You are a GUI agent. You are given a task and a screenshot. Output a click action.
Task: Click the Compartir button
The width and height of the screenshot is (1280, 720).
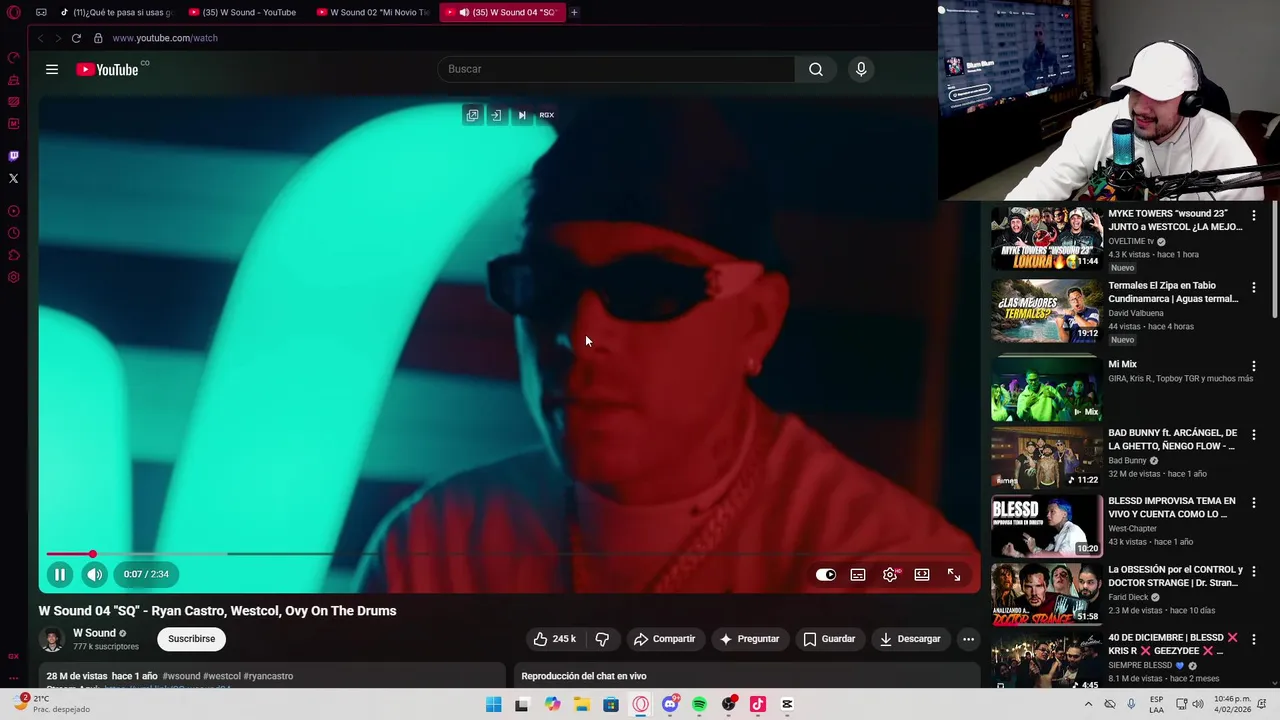click(665, 639)
